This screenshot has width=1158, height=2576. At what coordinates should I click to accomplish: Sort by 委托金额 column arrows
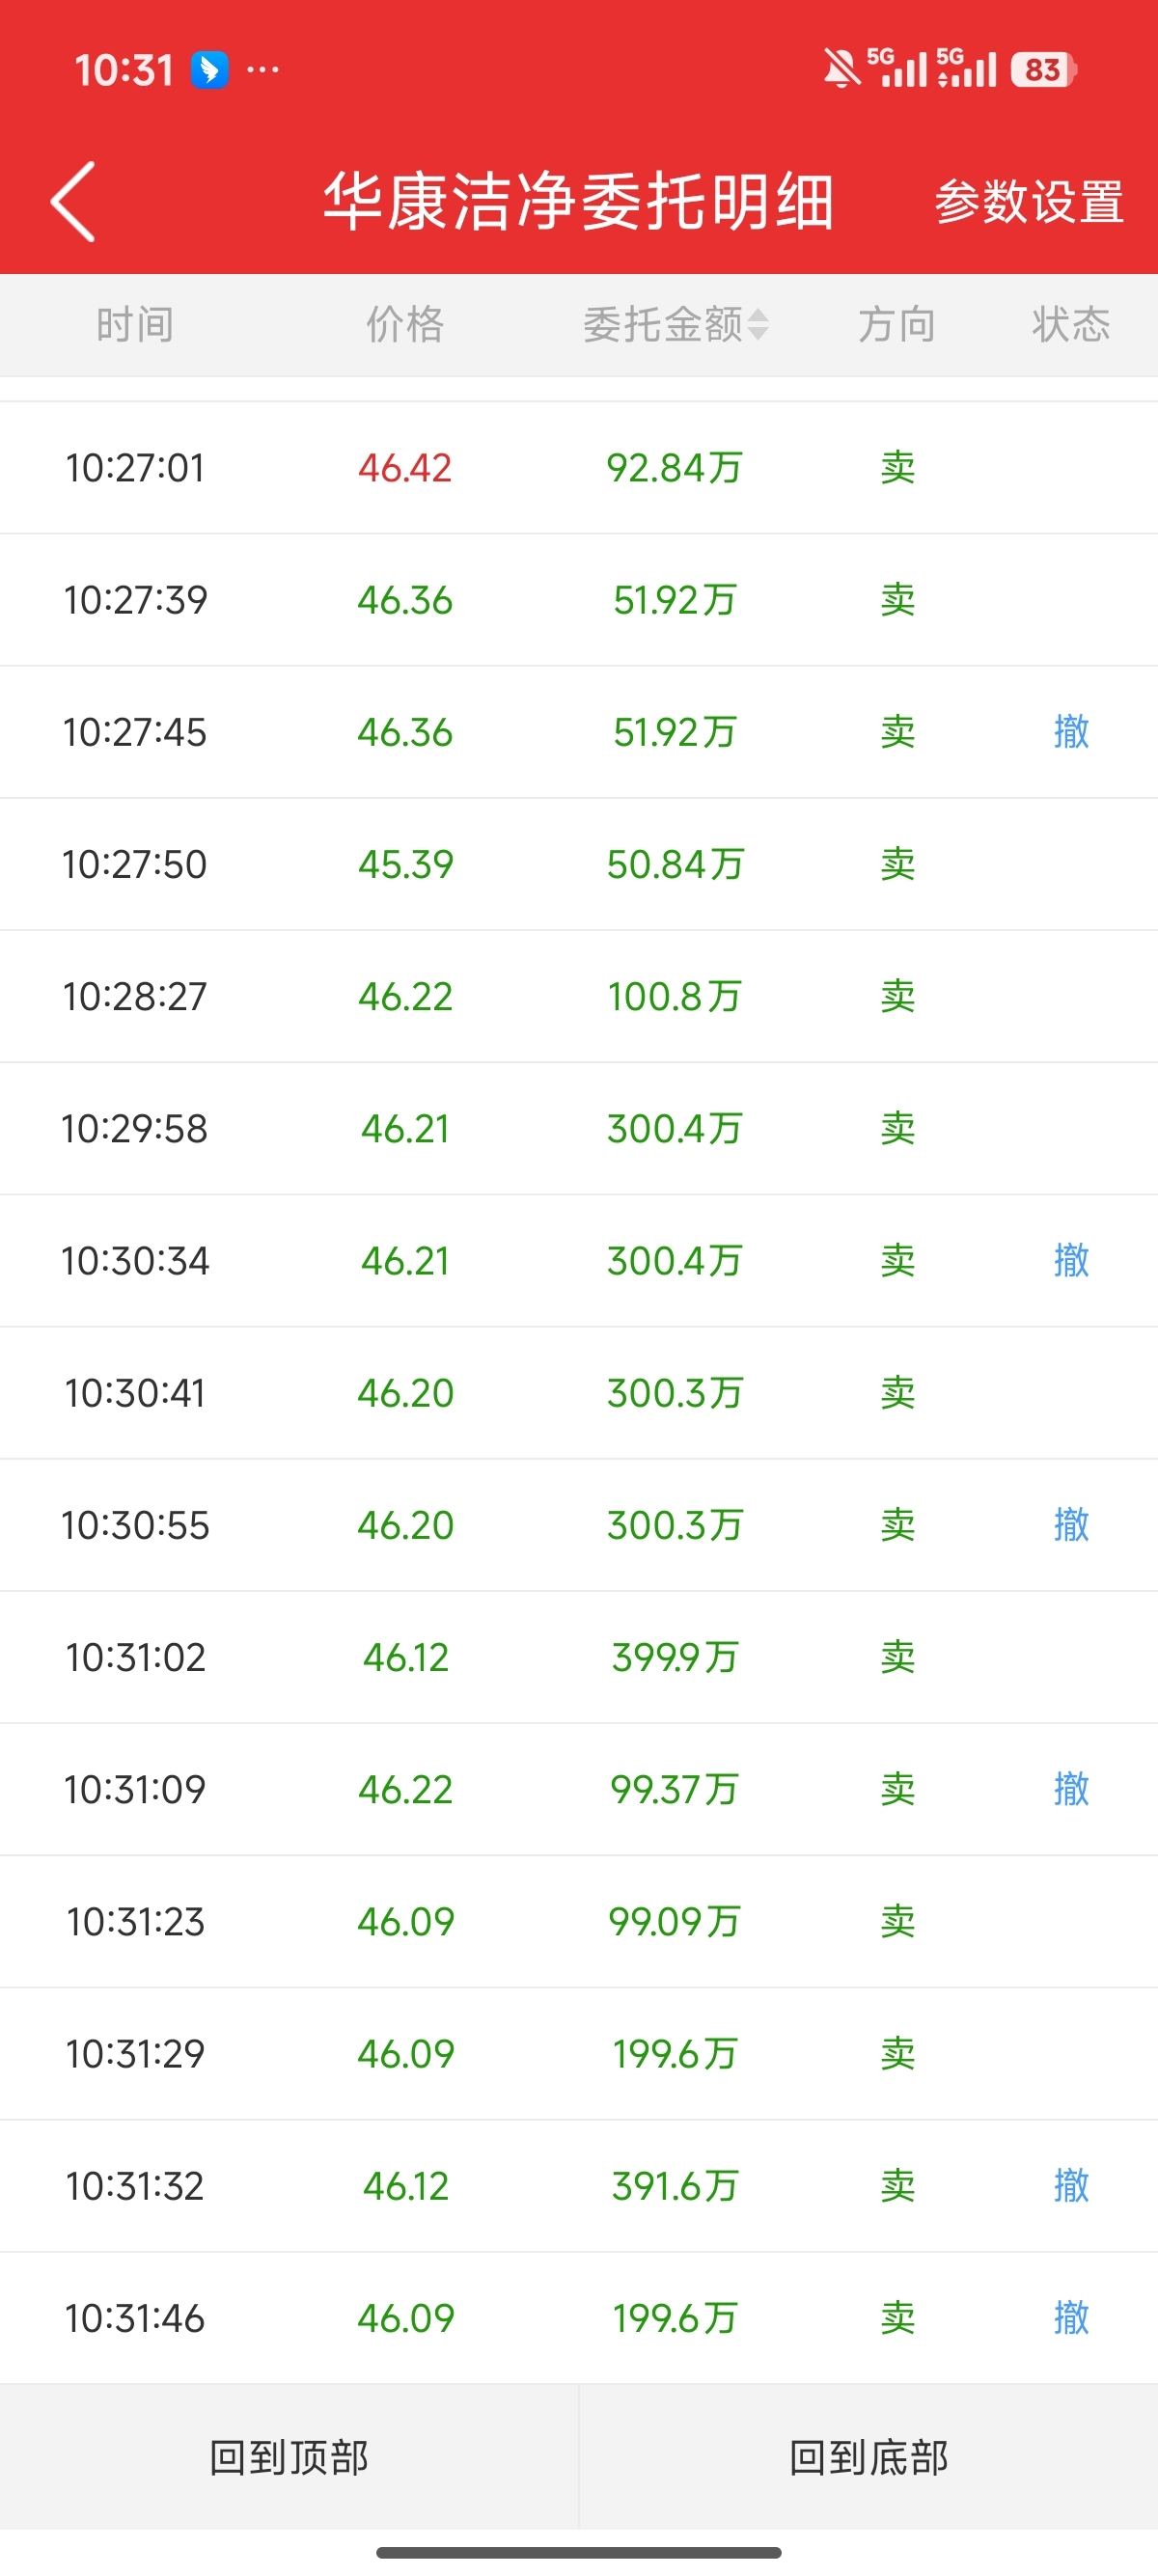758,325
